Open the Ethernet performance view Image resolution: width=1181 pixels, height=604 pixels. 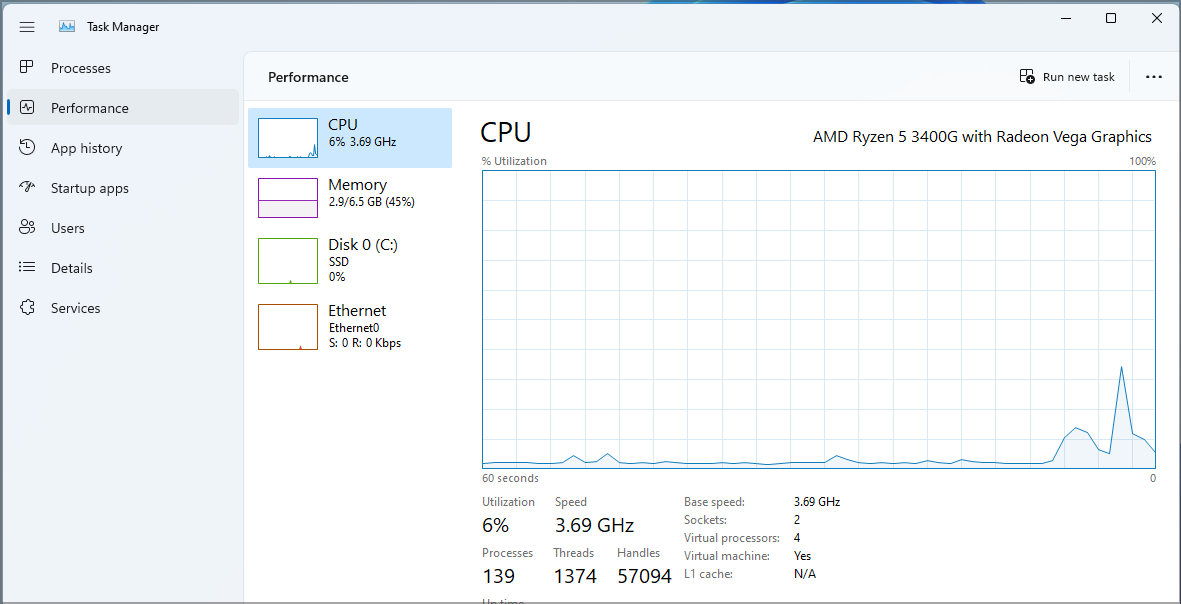coord(350,326)
